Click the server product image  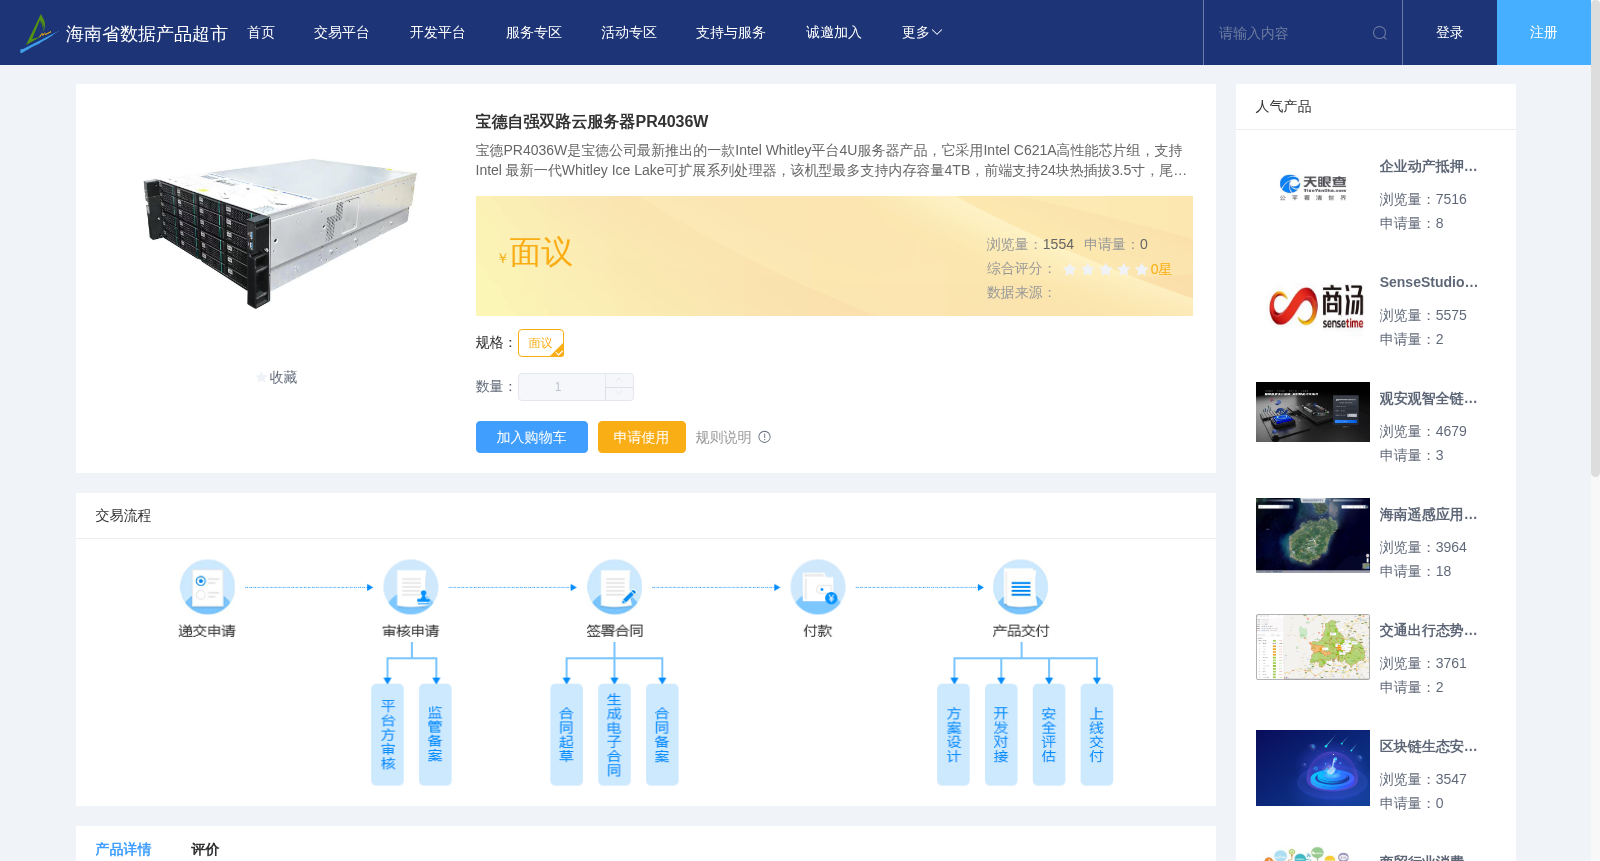point(279,232)
